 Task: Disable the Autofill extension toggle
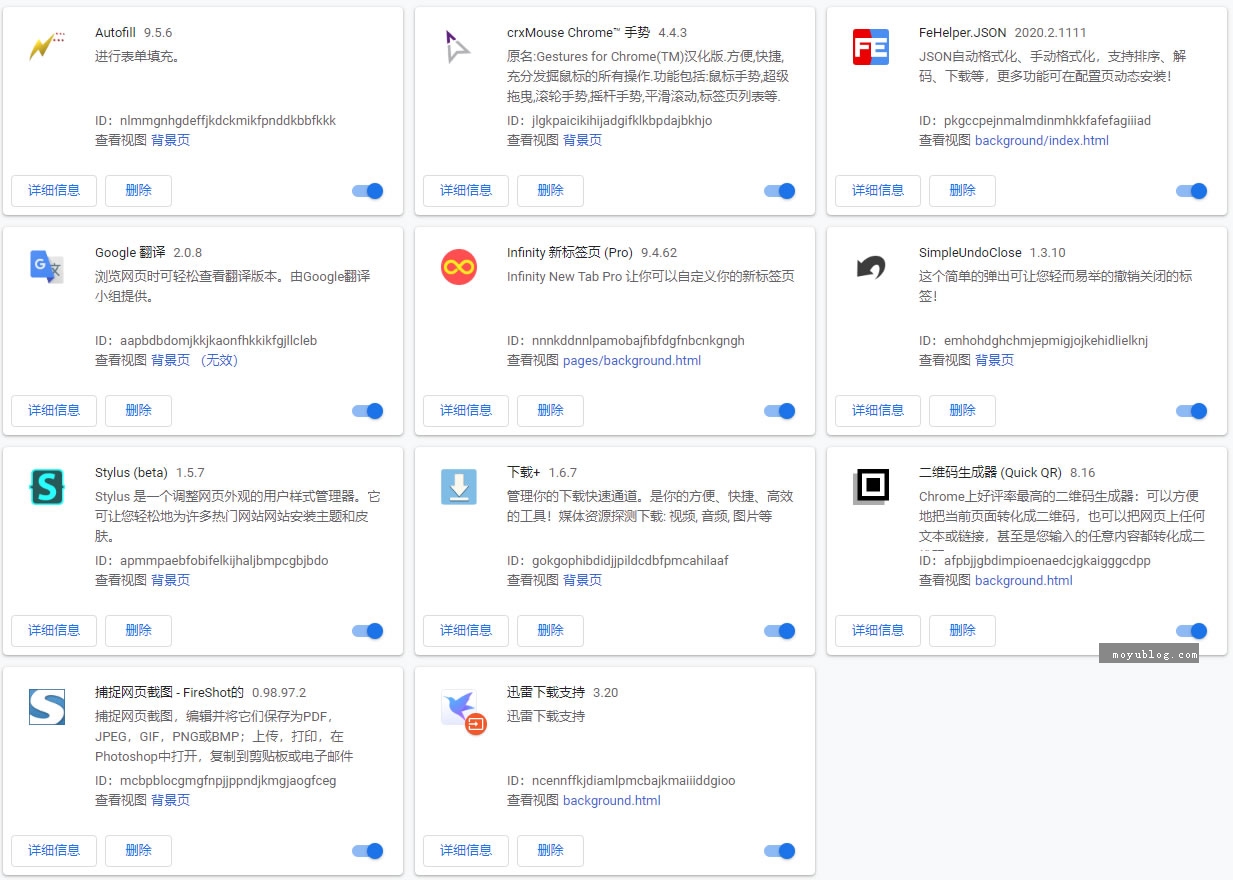(368, 191)
